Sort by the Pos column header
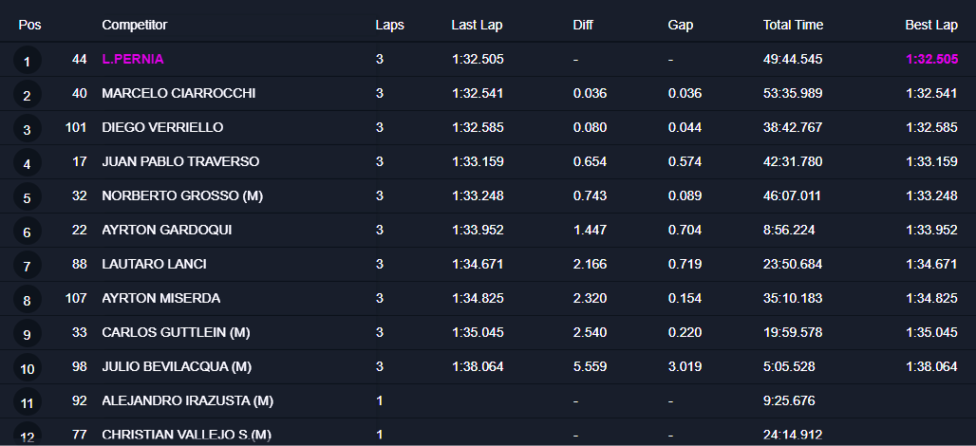 29,25
